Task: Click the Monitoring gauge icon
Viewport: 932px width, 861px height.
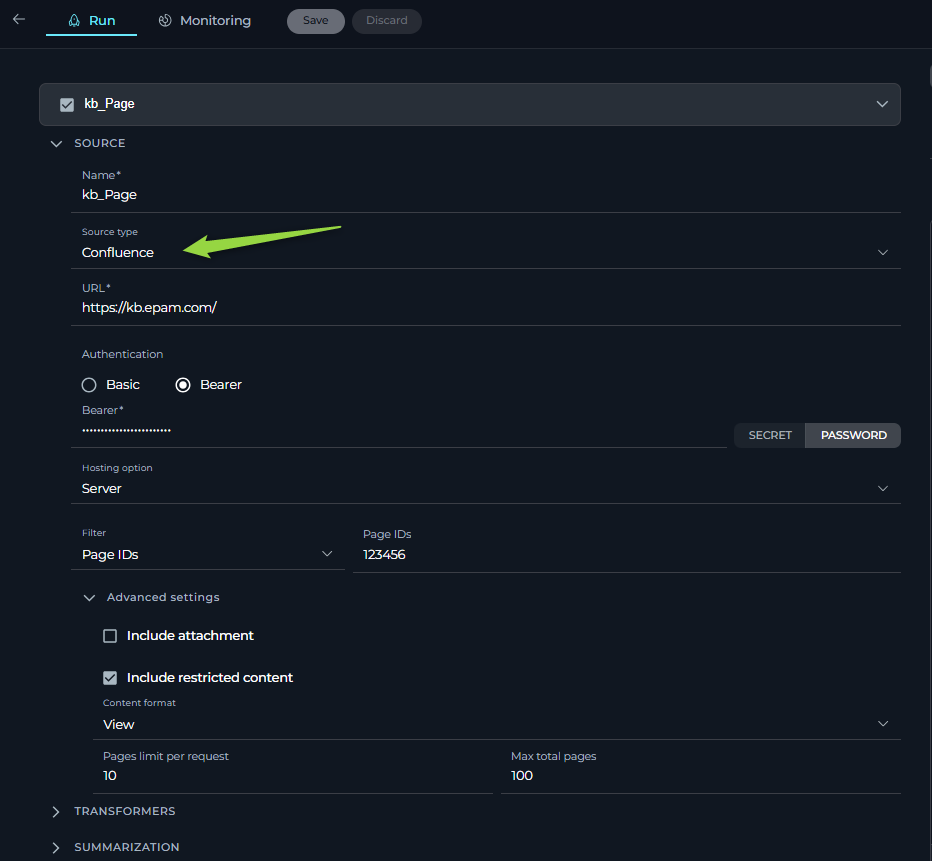Action: (x=165, y=20)
